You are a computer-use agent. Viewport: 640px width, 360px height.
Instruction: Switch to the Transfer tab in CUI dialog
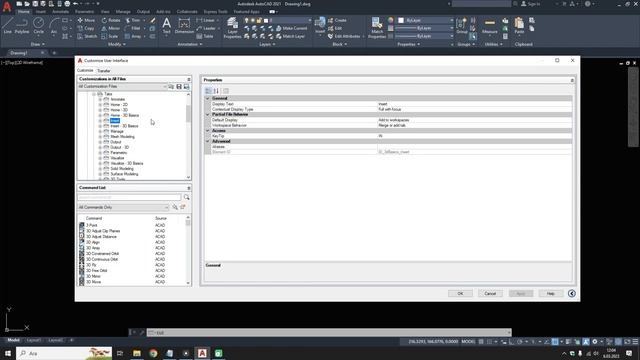pyautogui.click(x=104, y=71)
